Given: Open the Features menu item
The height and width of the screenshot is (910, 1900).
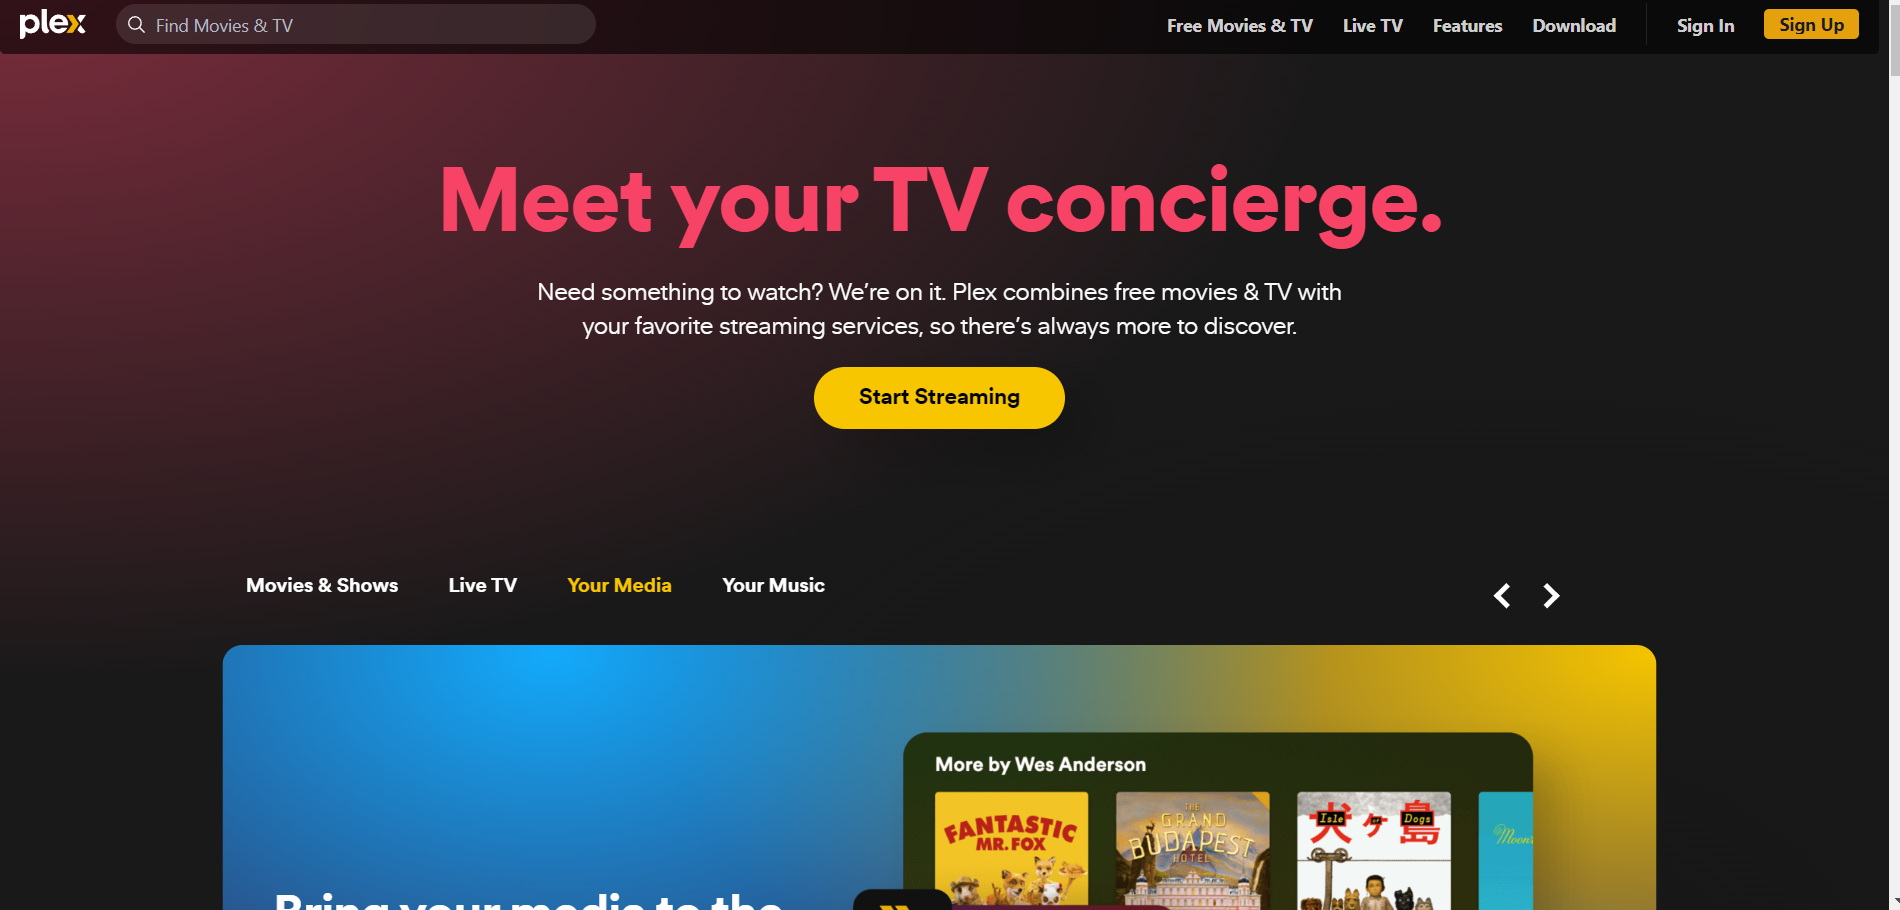Looking at the screenshot, I should 1467,26.
